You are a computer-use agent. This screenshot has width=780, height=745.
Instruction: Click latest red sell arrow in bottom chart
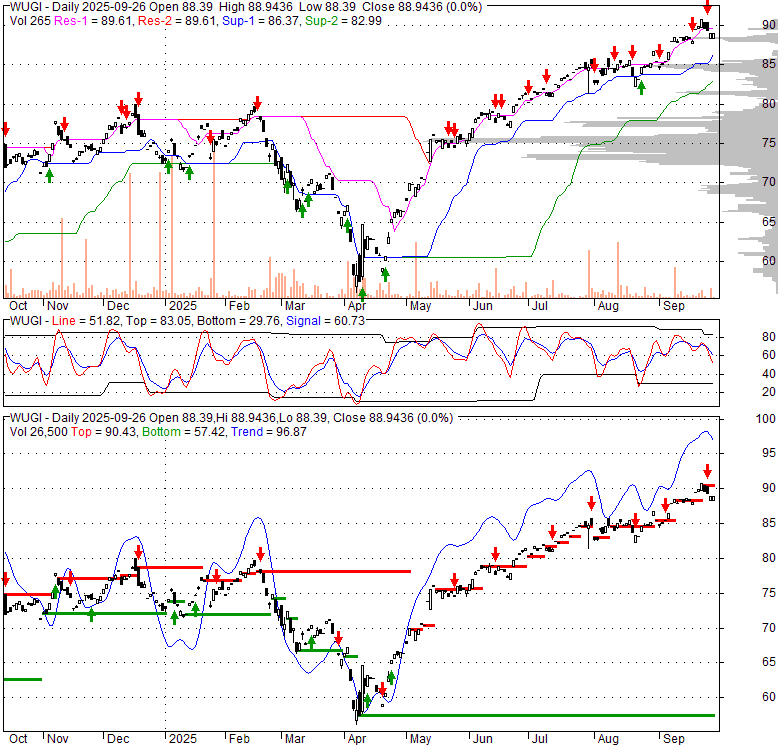(707, 471)
